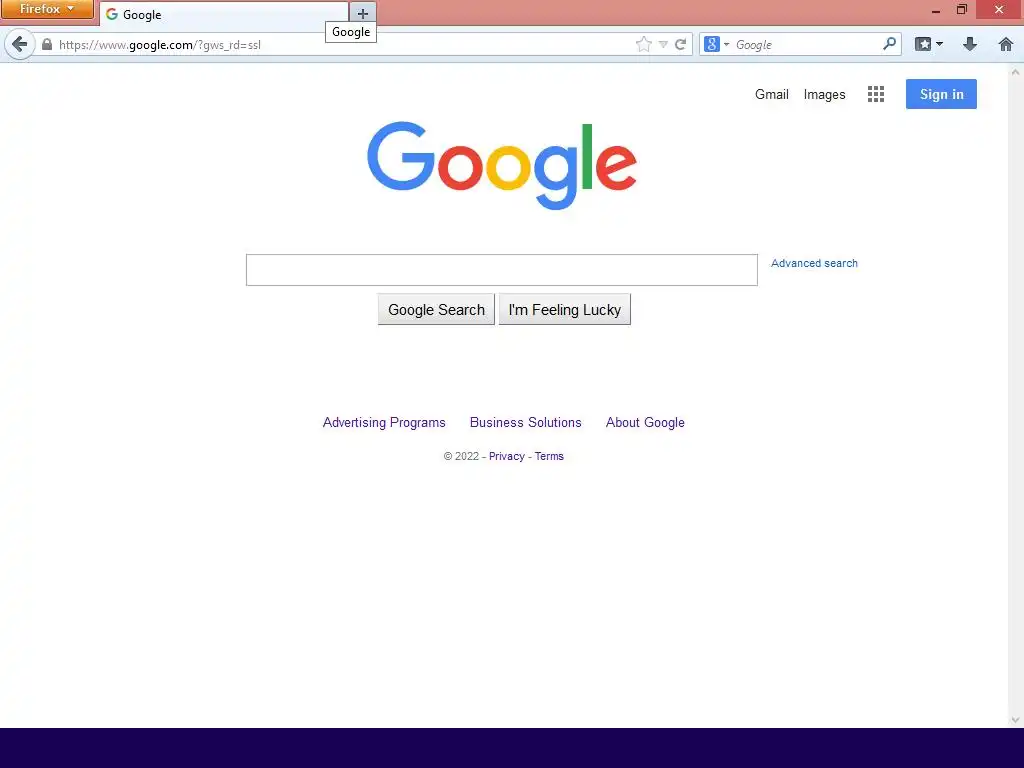Screen dimensions: 1024x768
Task: Click the colorful Google logo
Action: [x=502, y=165]
